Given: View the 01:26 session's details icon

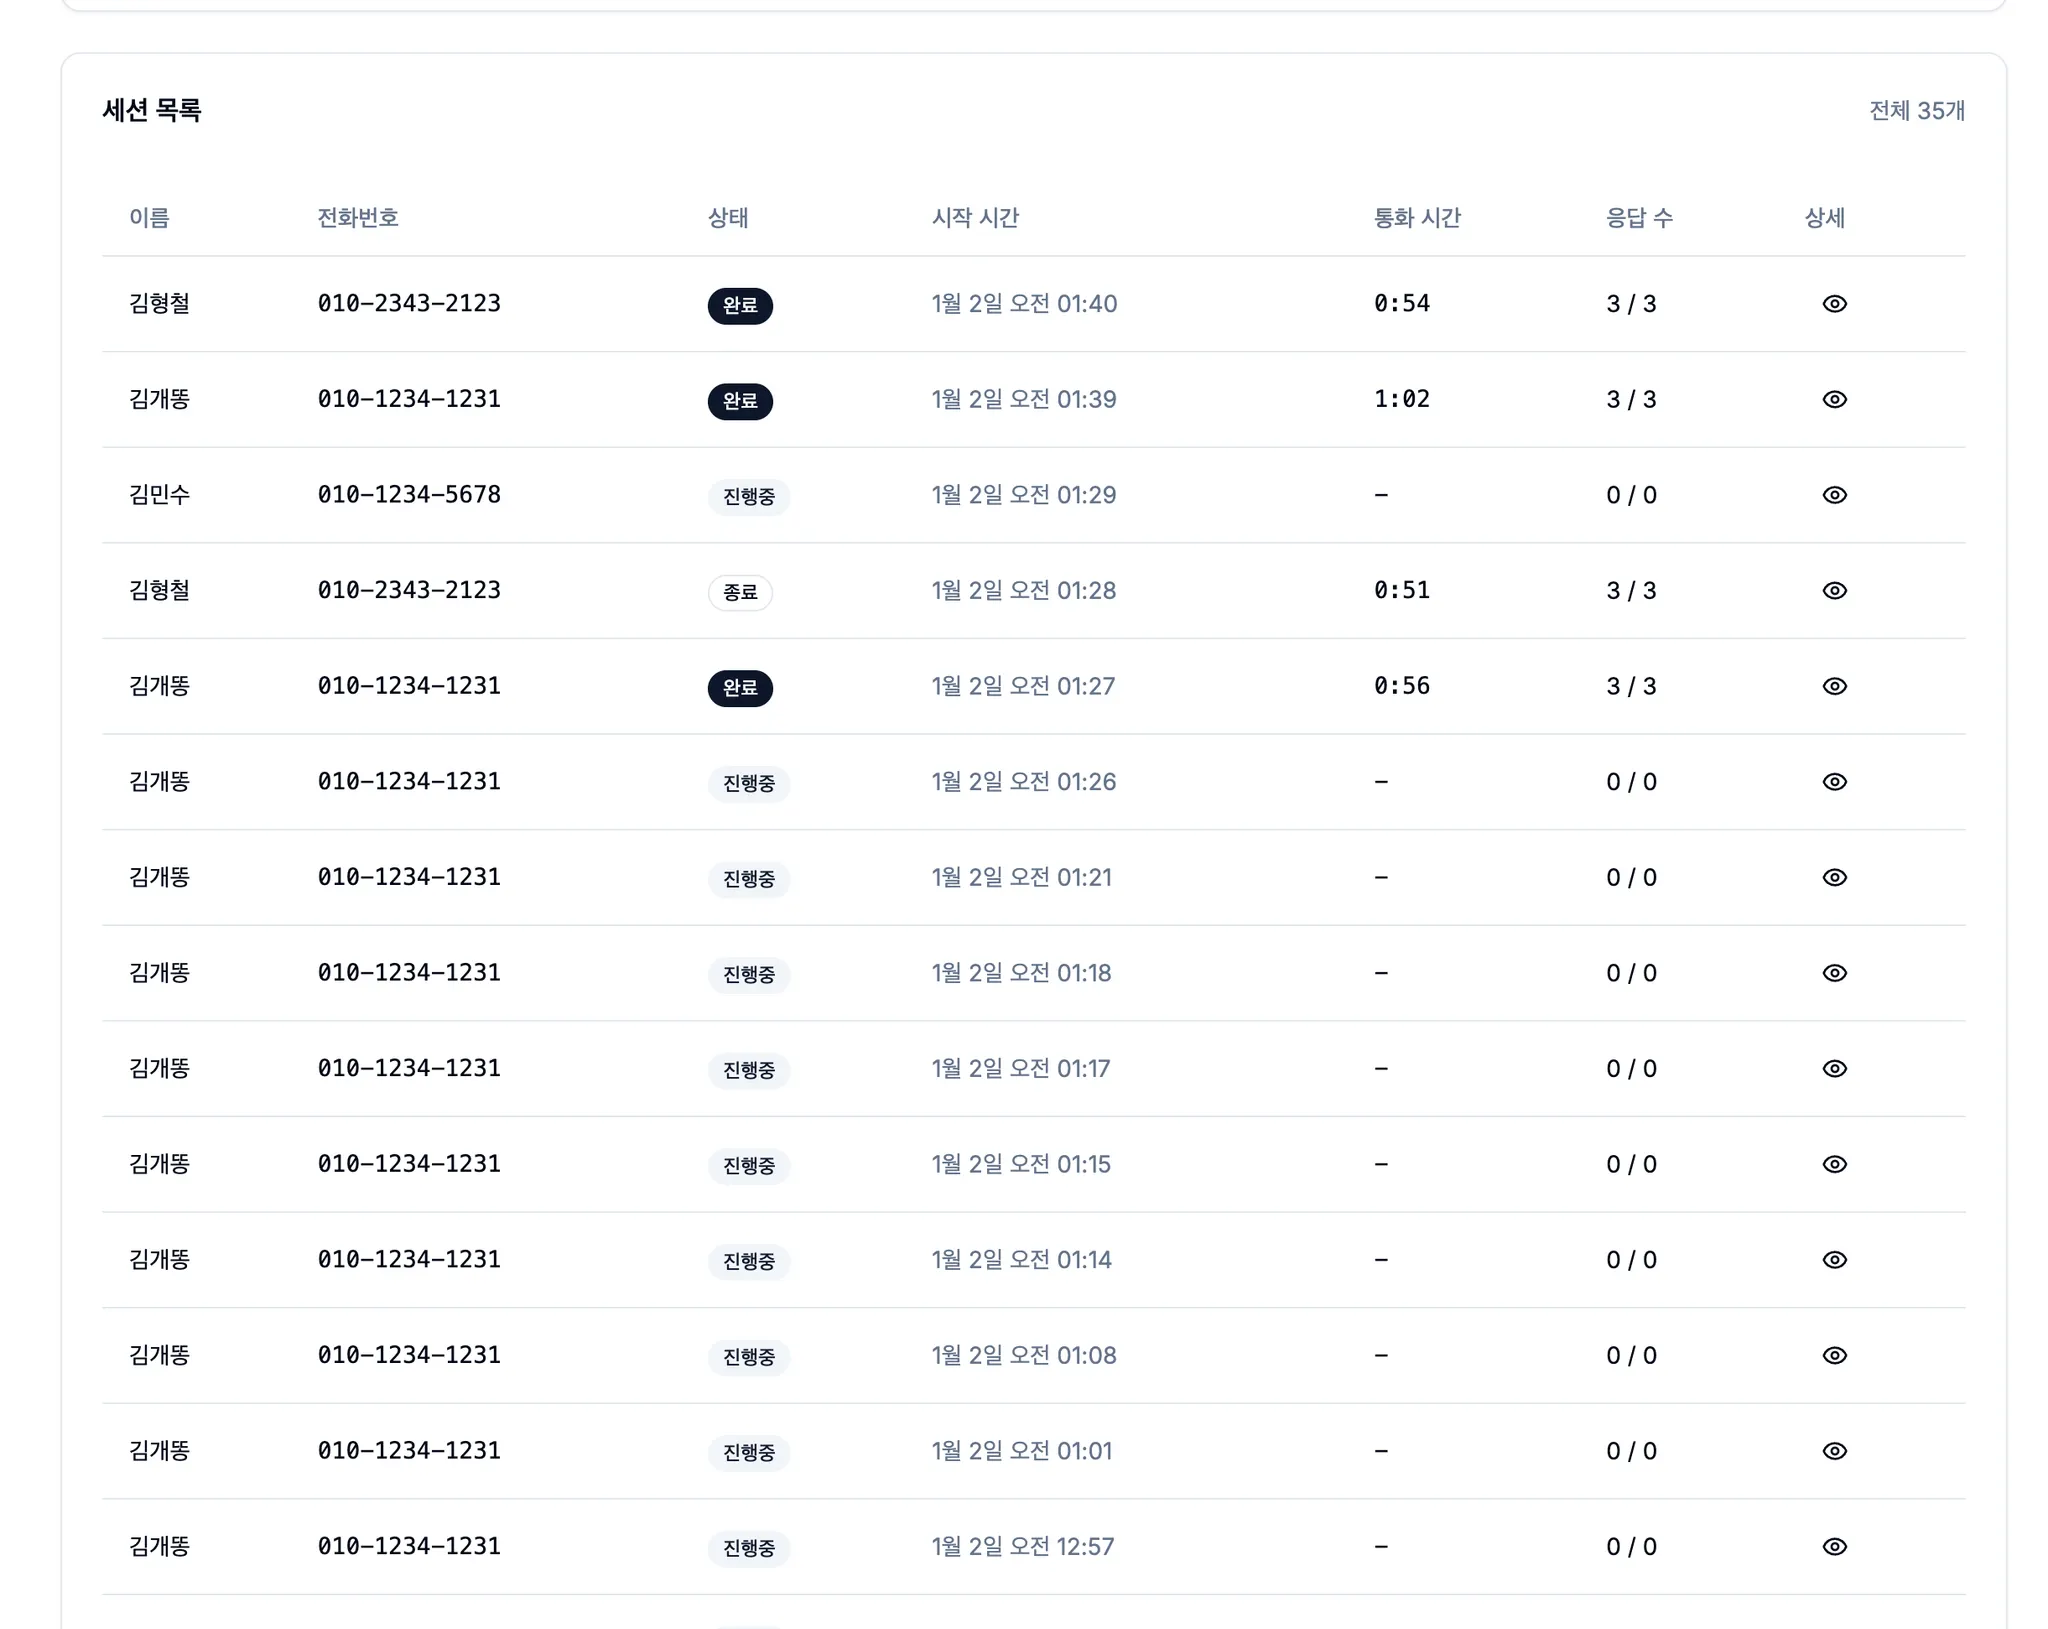Looking at the screenshot, I should click(x=1833, y=782).
